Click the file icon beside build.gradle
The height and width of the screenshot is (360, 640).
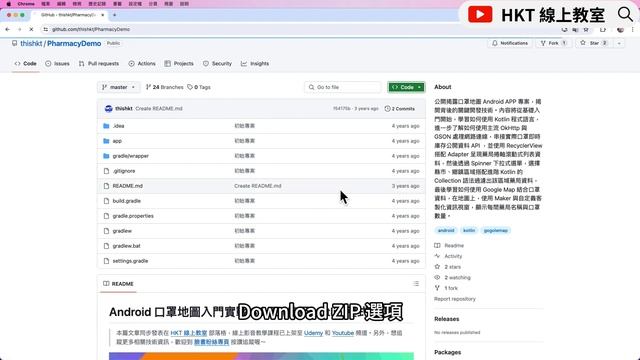[x=106, y=201]
